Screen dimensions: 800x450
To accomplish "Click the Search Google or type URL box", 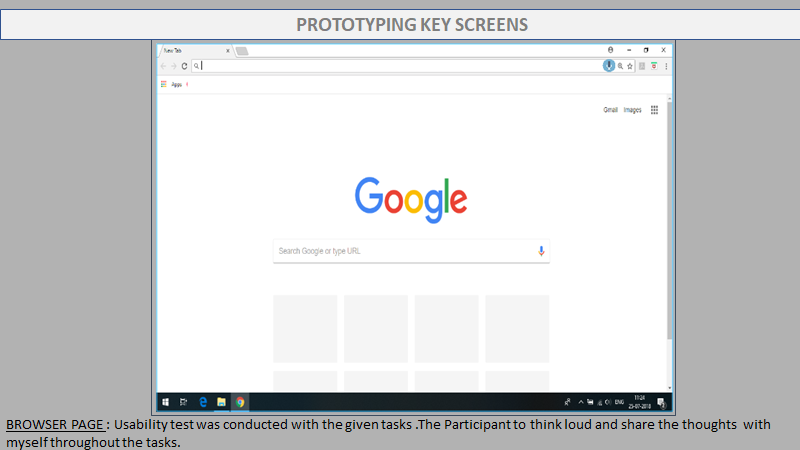I will [400, 251].
